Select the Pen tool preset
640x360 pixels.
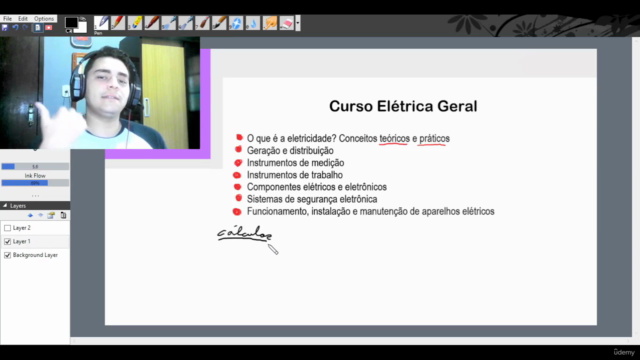101,23
